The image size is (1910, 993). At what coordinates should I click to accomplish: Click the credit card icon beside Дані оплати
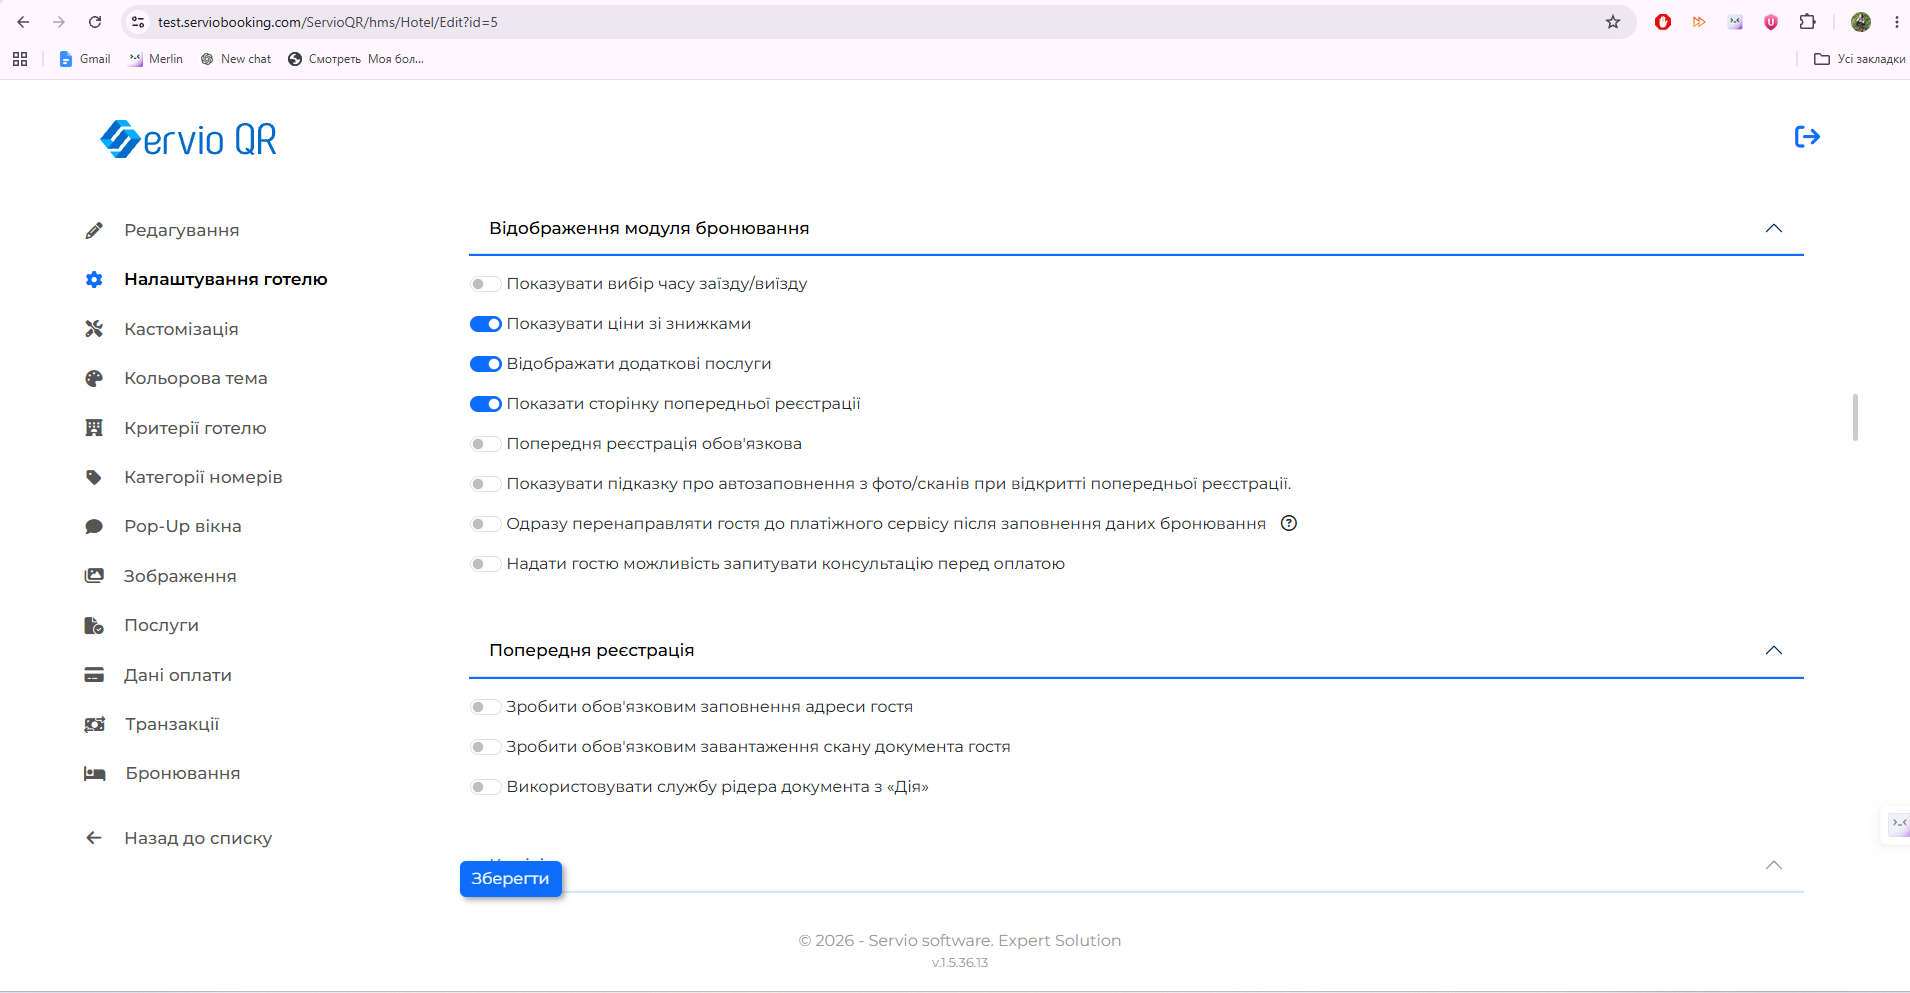94,675
